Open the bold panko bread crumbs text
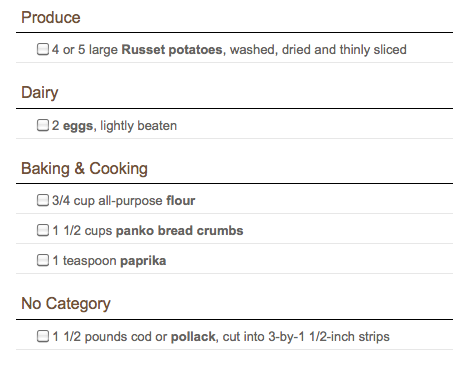 (x=179, y=231)
